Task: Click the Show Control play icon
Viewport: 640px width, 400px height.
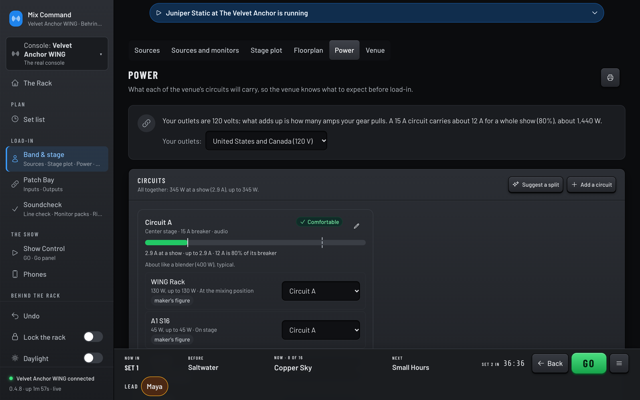Action: (15, 253)
